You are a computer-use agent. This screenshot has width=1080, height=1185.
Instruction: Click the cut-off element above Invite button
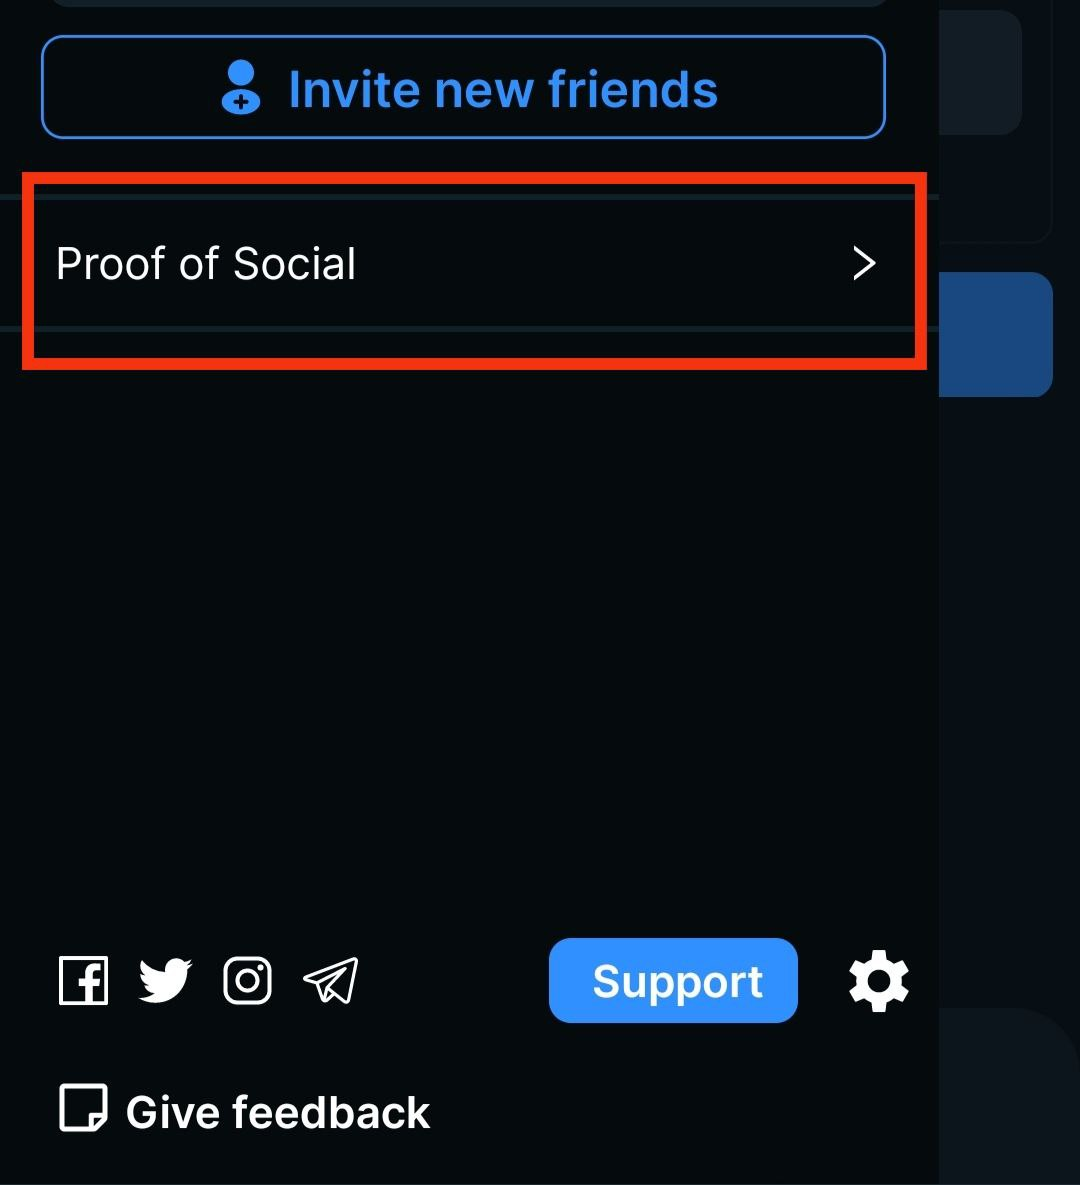[x=468, y=3]
